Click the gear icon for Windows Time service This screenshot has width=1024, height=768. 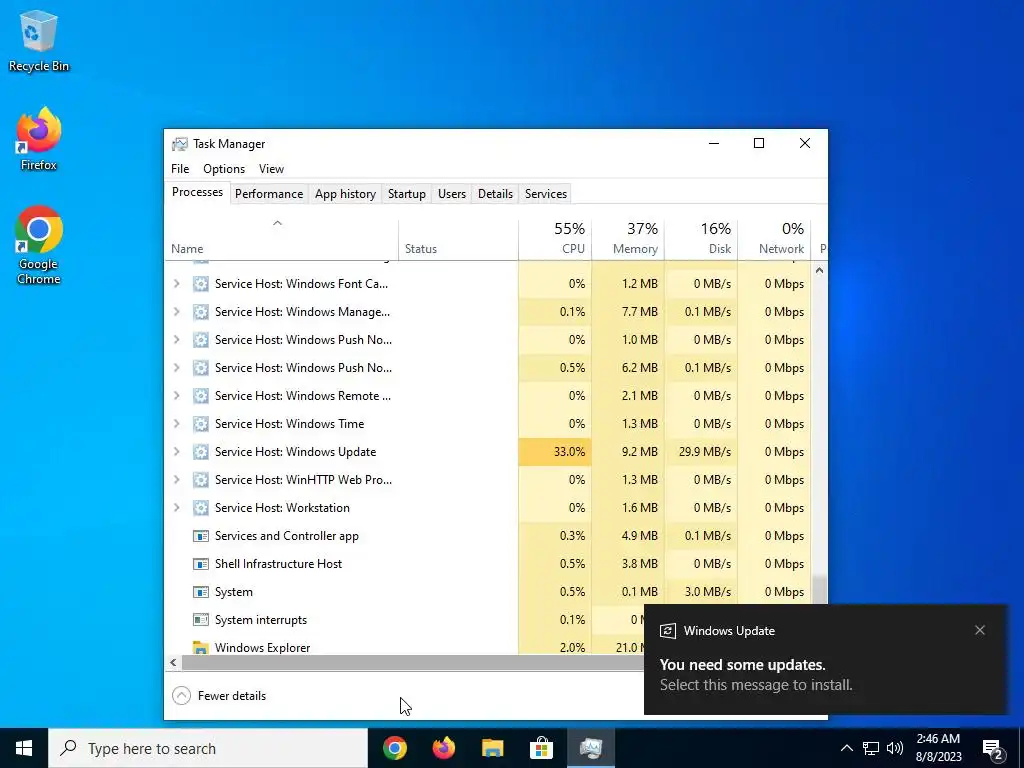200,424
